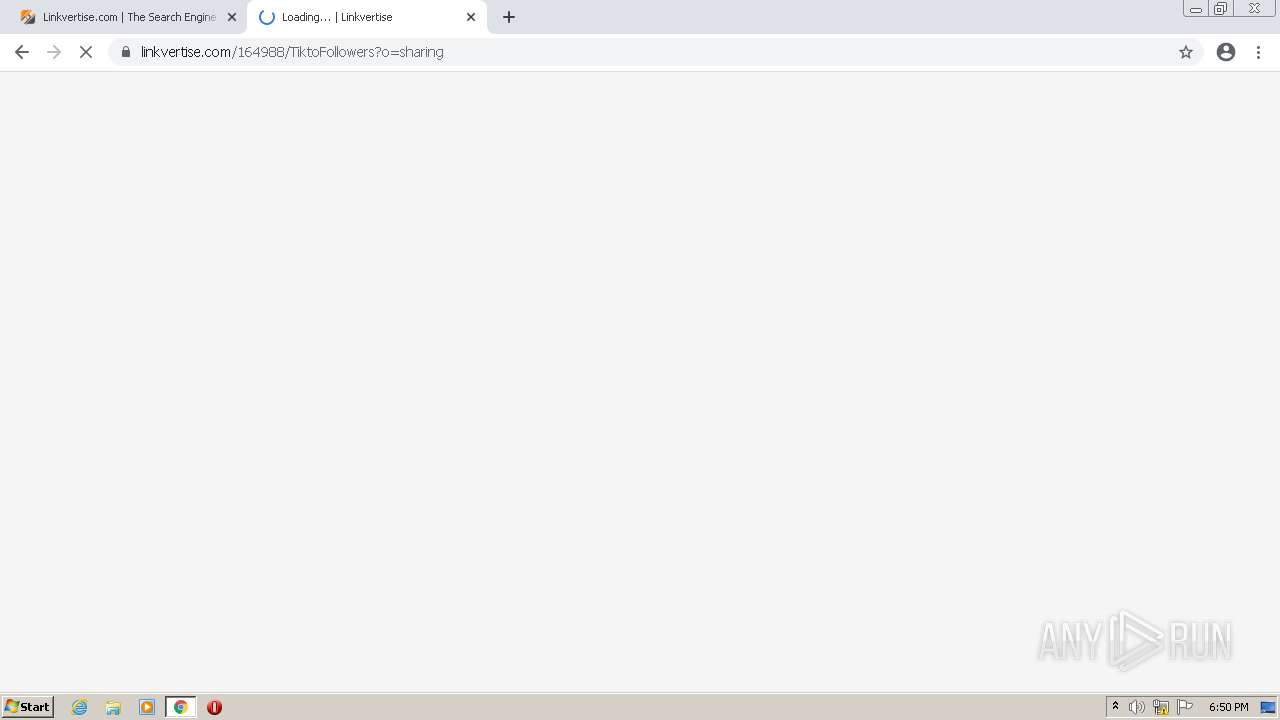Show desktop using the tray corner button
1280x720 pixels.
pos(1268,707)
